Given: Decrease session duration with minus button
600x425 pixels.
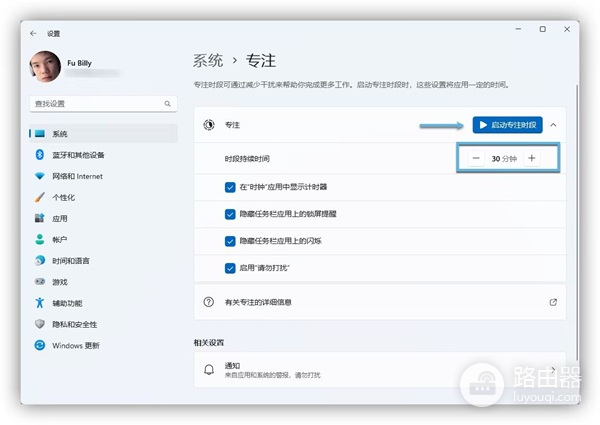Looking at the screenshot, I should point(476,158).
